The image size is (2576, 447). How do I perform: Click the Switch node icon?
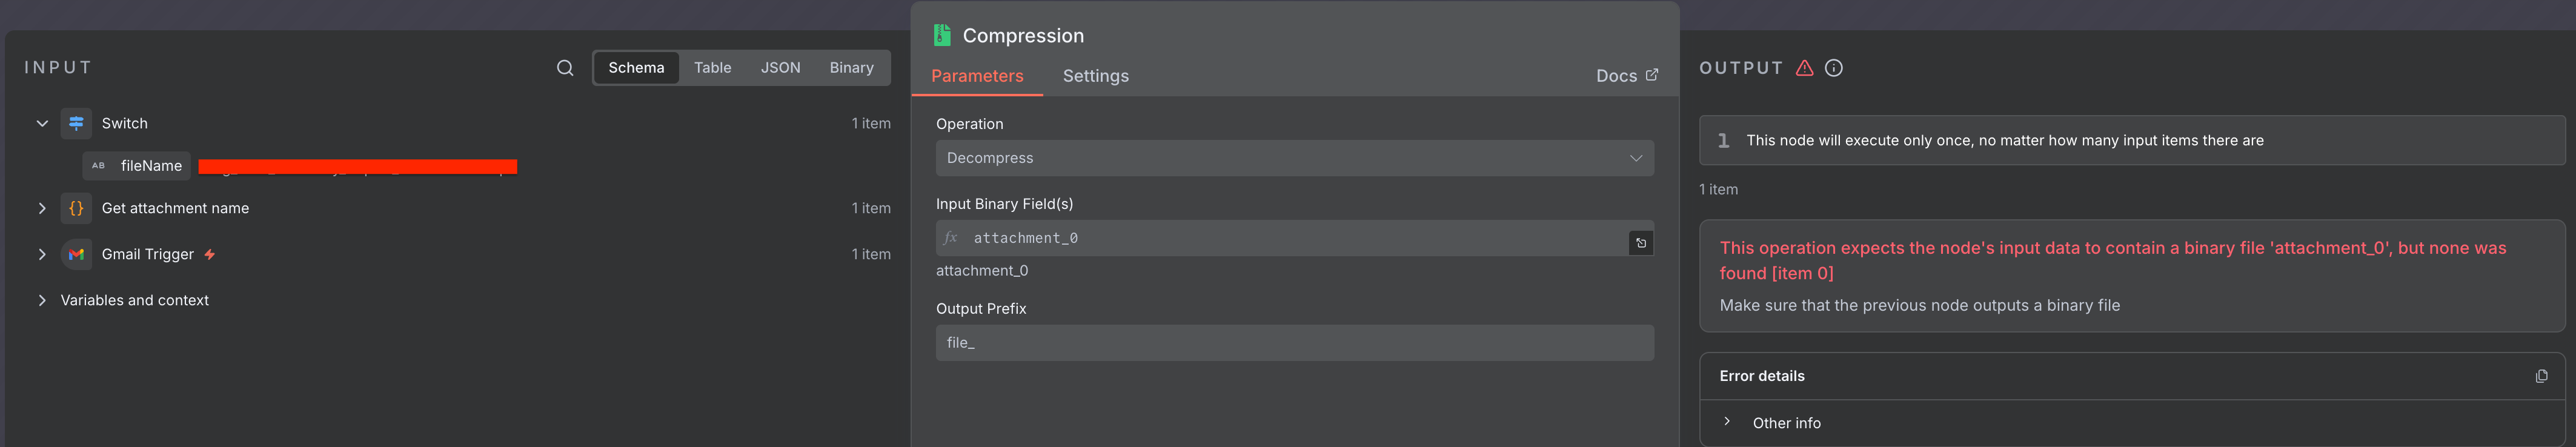[76, 123]
